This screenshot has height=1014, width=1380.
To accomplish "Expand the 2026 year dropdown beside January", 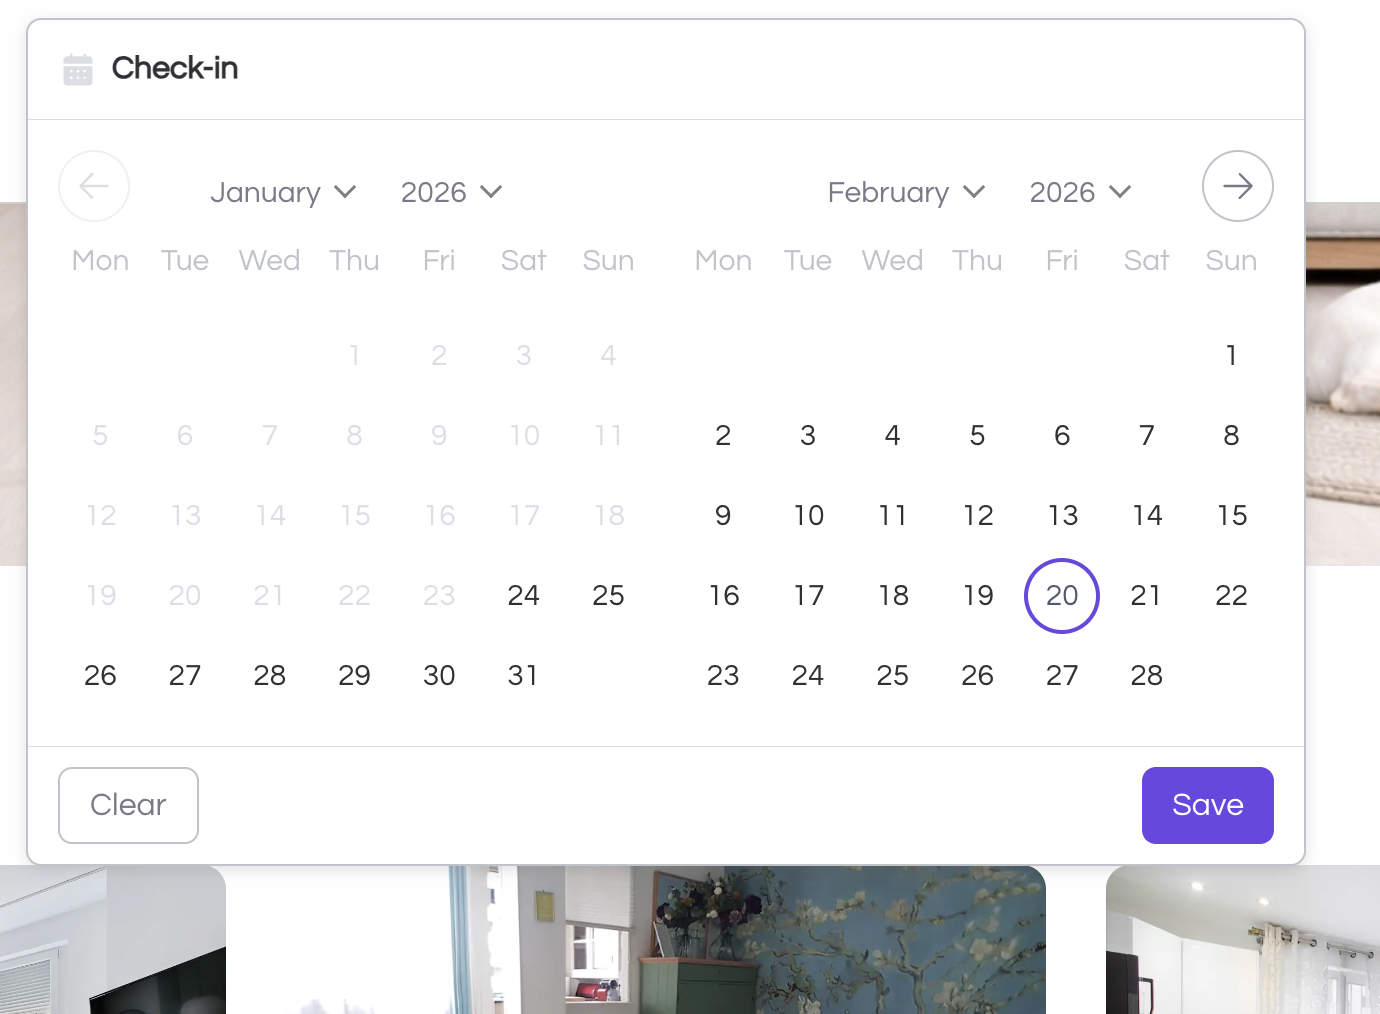I will [x=451, y=192].
